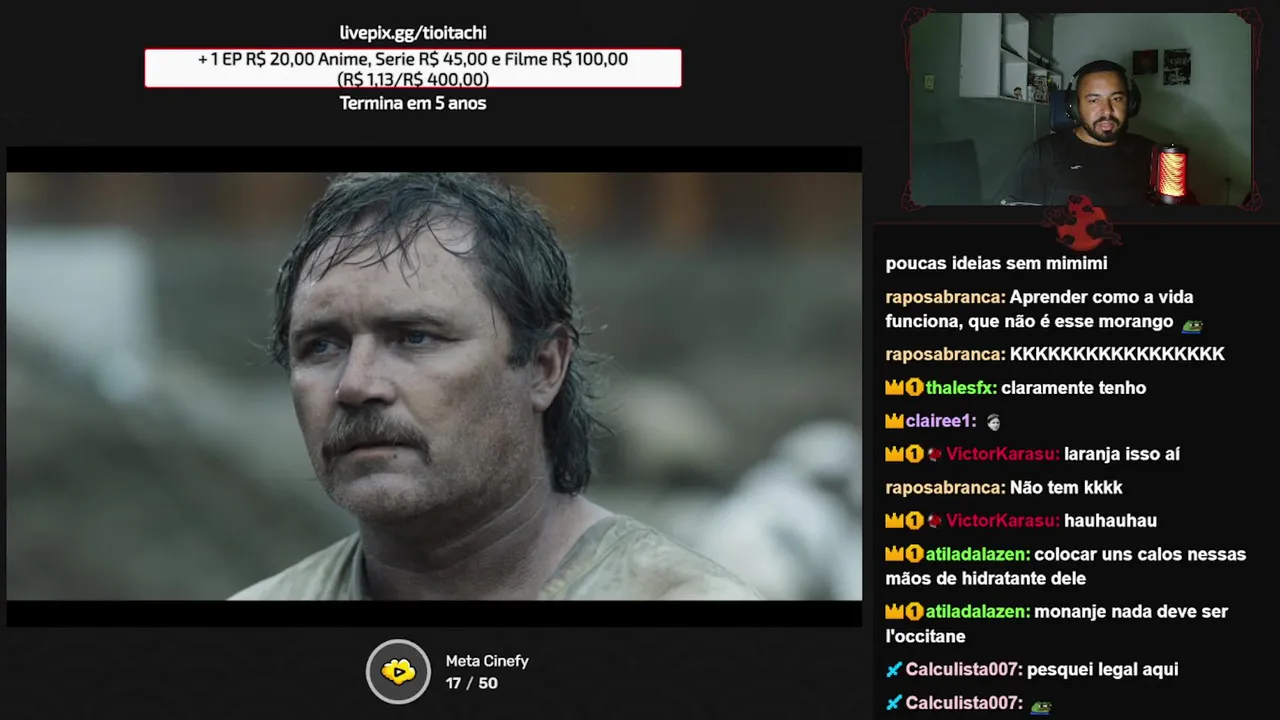Click the 'claramente tenho' message text
This screenshot has height=720, width=1280.
coord(1074,388)
